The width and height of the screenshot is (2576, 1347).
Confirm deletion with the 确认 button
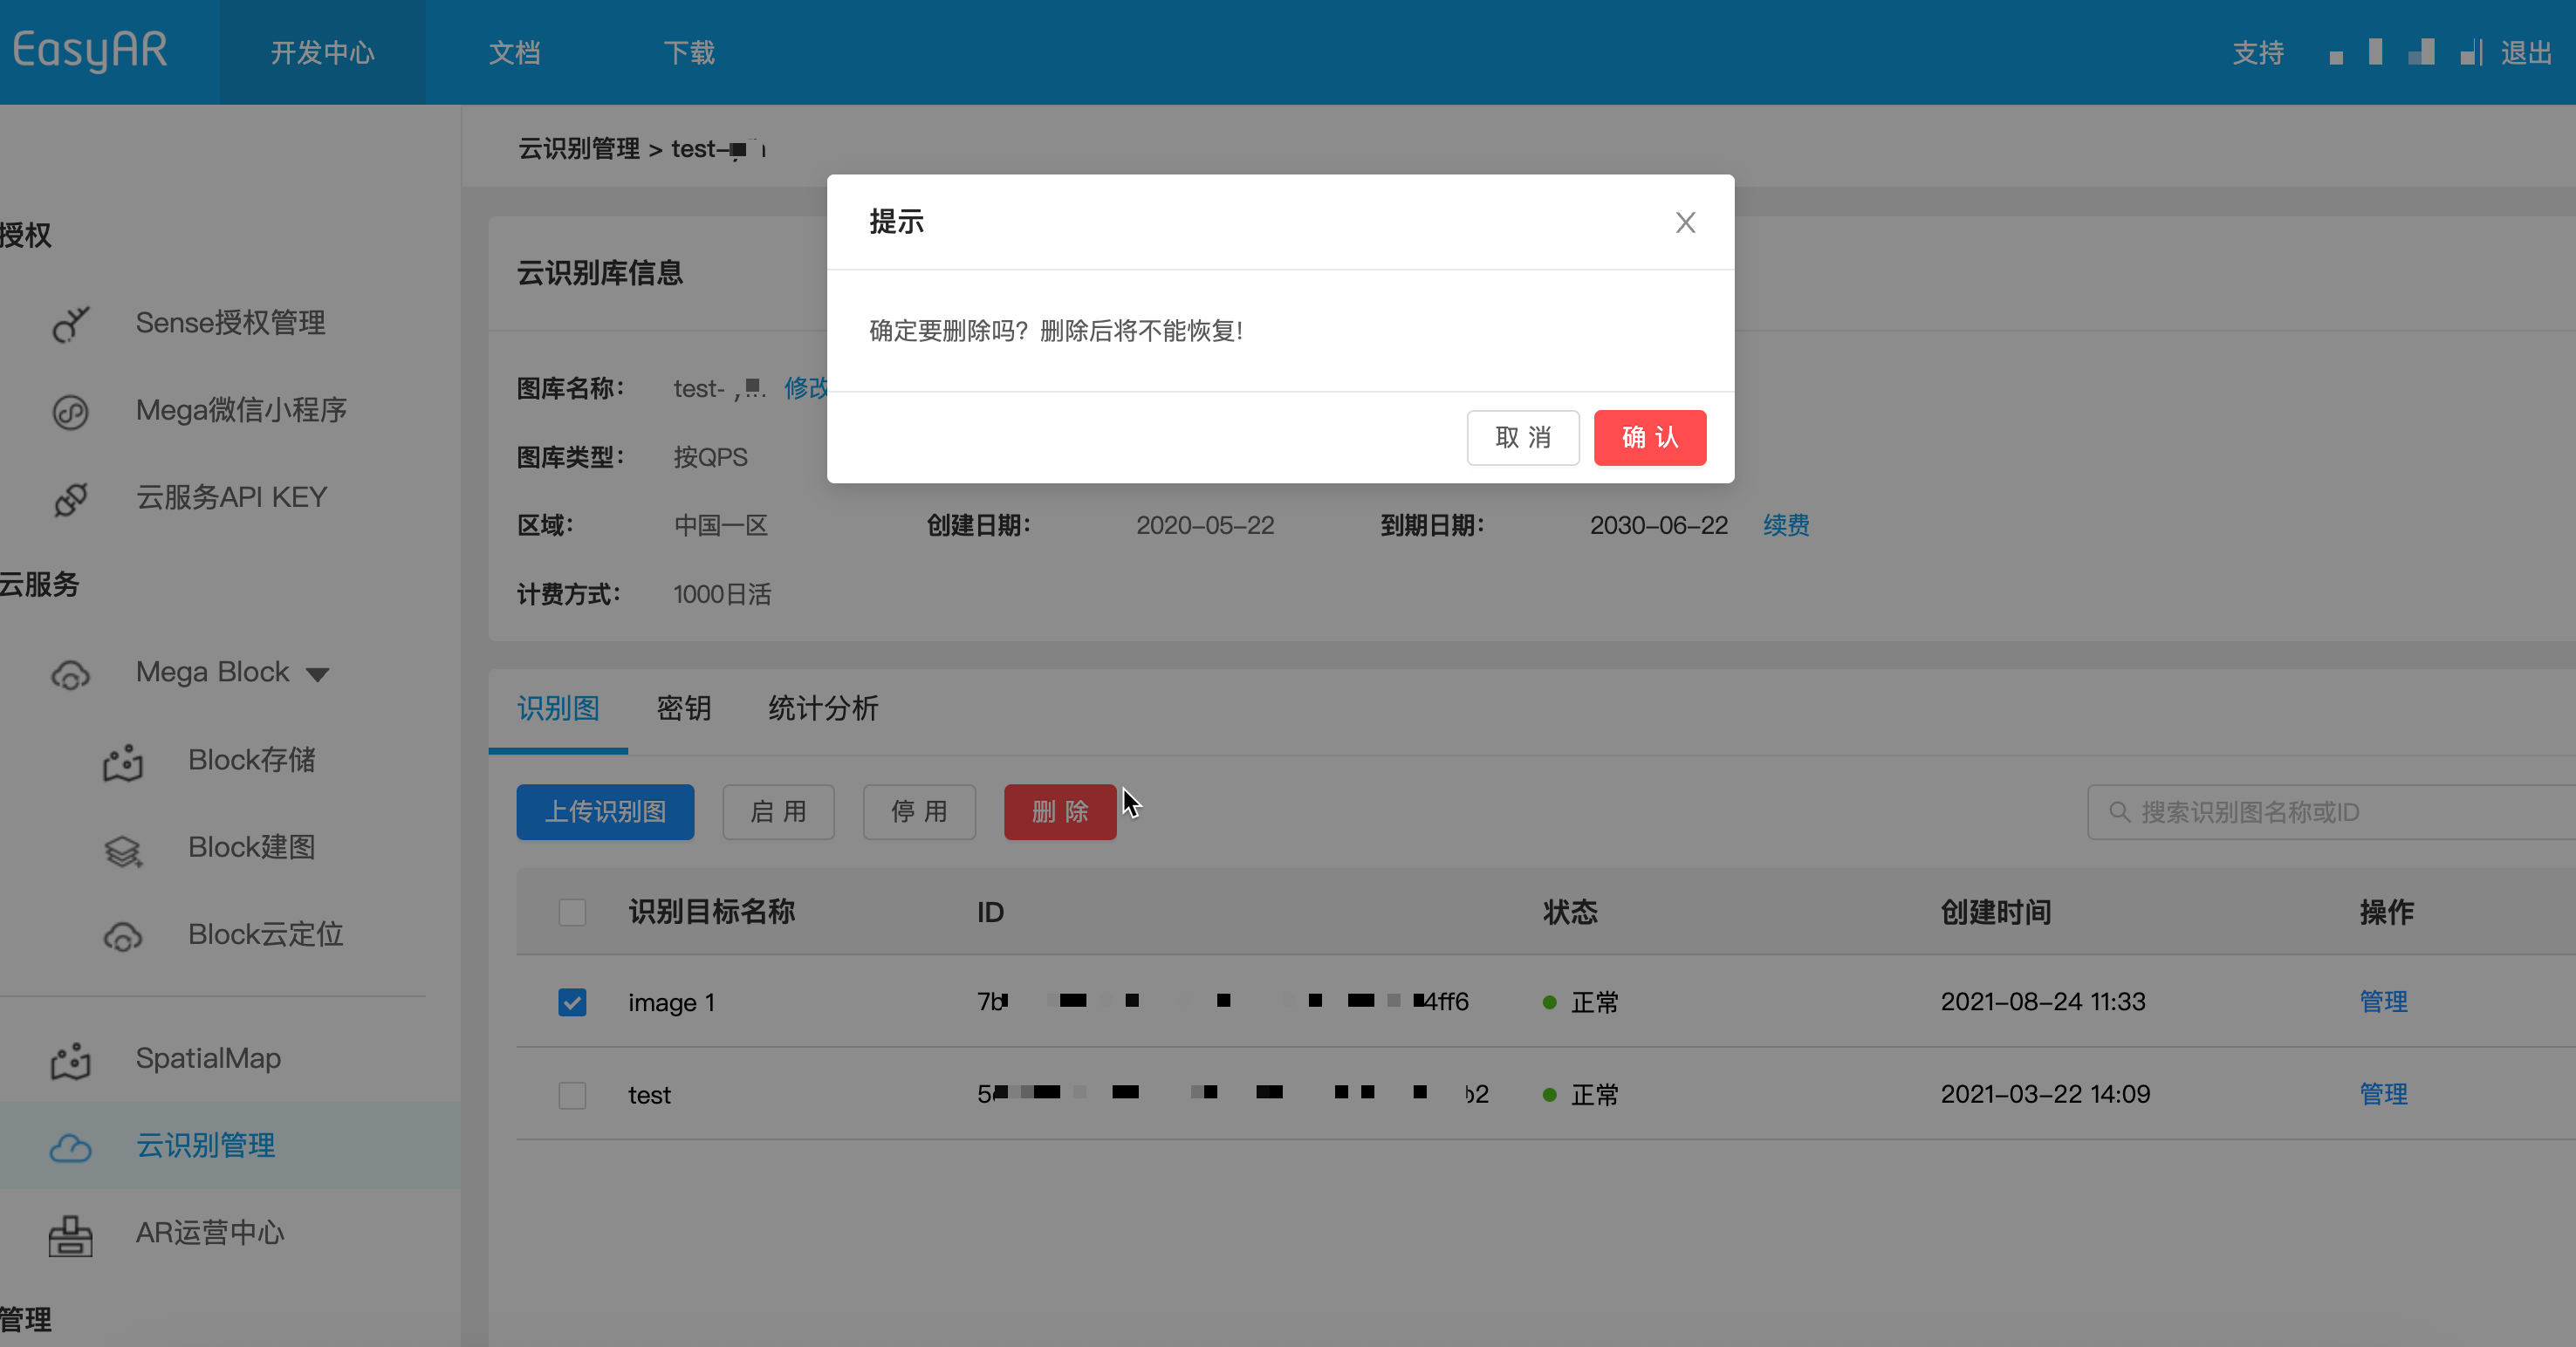(1649, 437)
